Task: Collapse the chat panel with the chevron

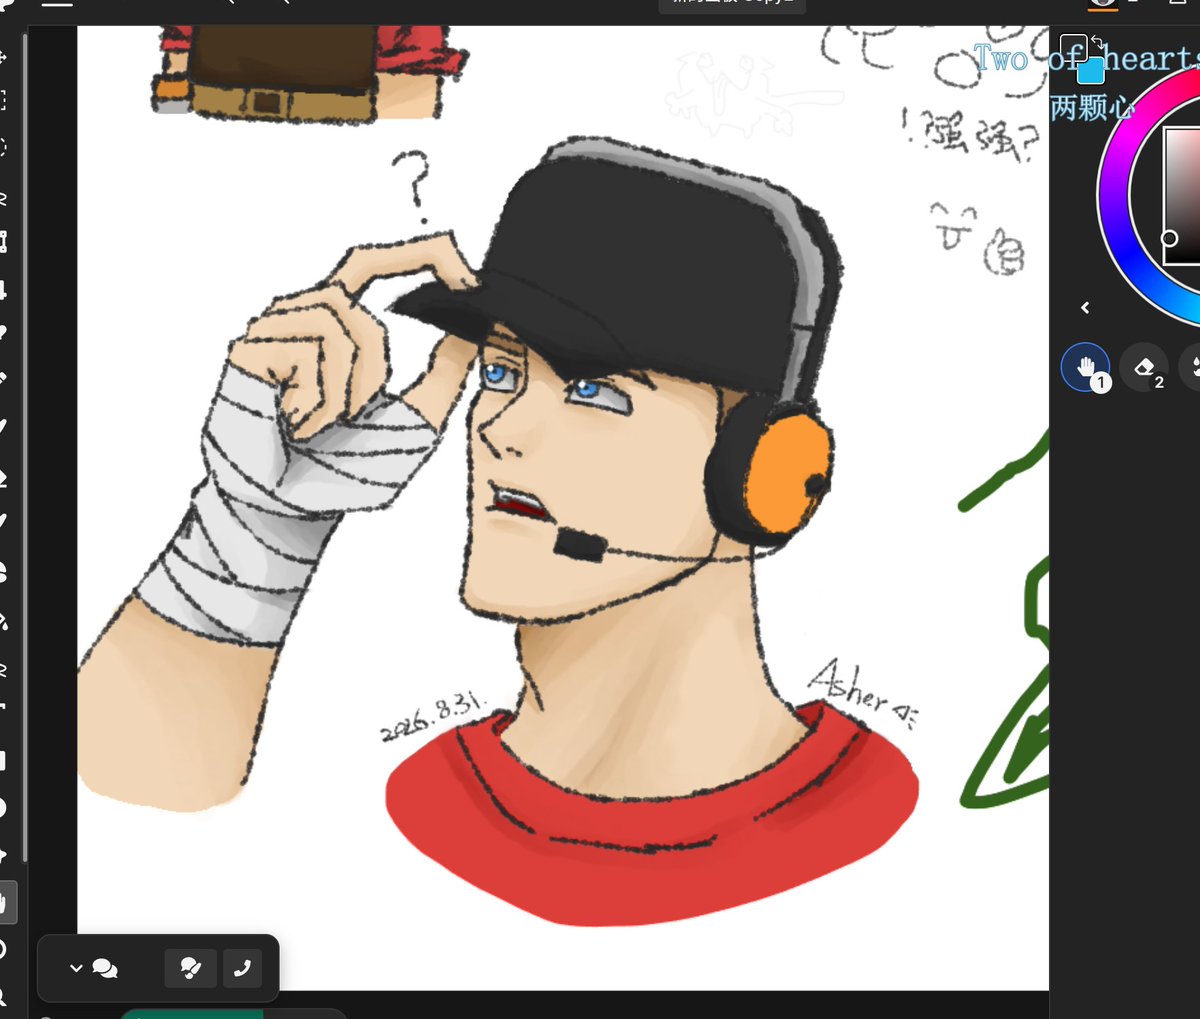Action: click(x=76, y=968)
